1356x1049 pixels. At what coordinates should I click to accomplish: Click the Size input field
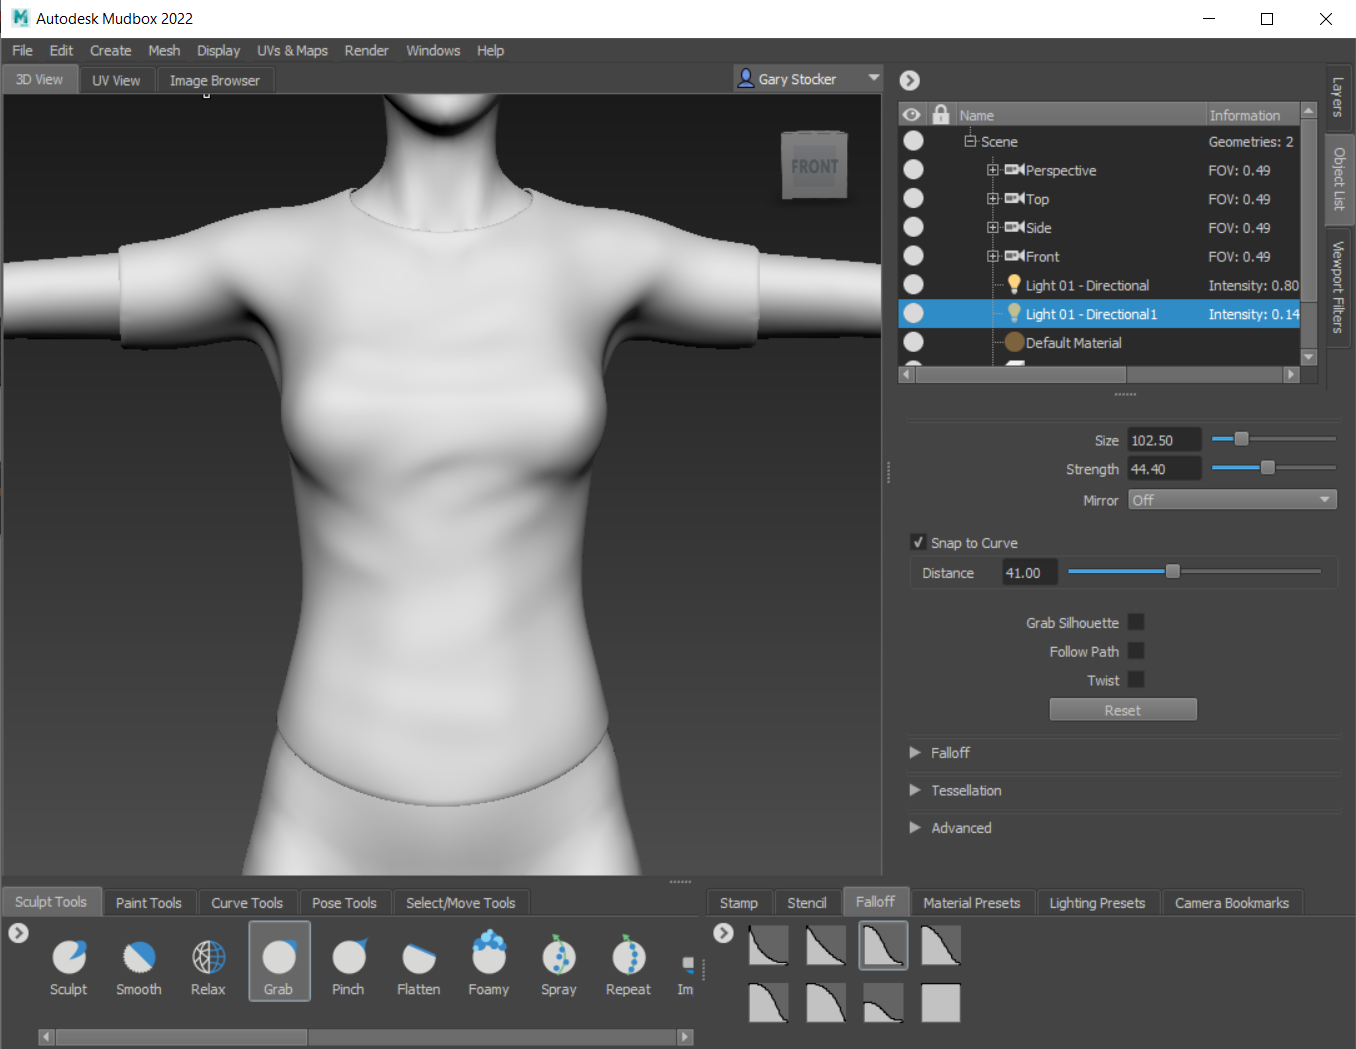coord(1164,440)
